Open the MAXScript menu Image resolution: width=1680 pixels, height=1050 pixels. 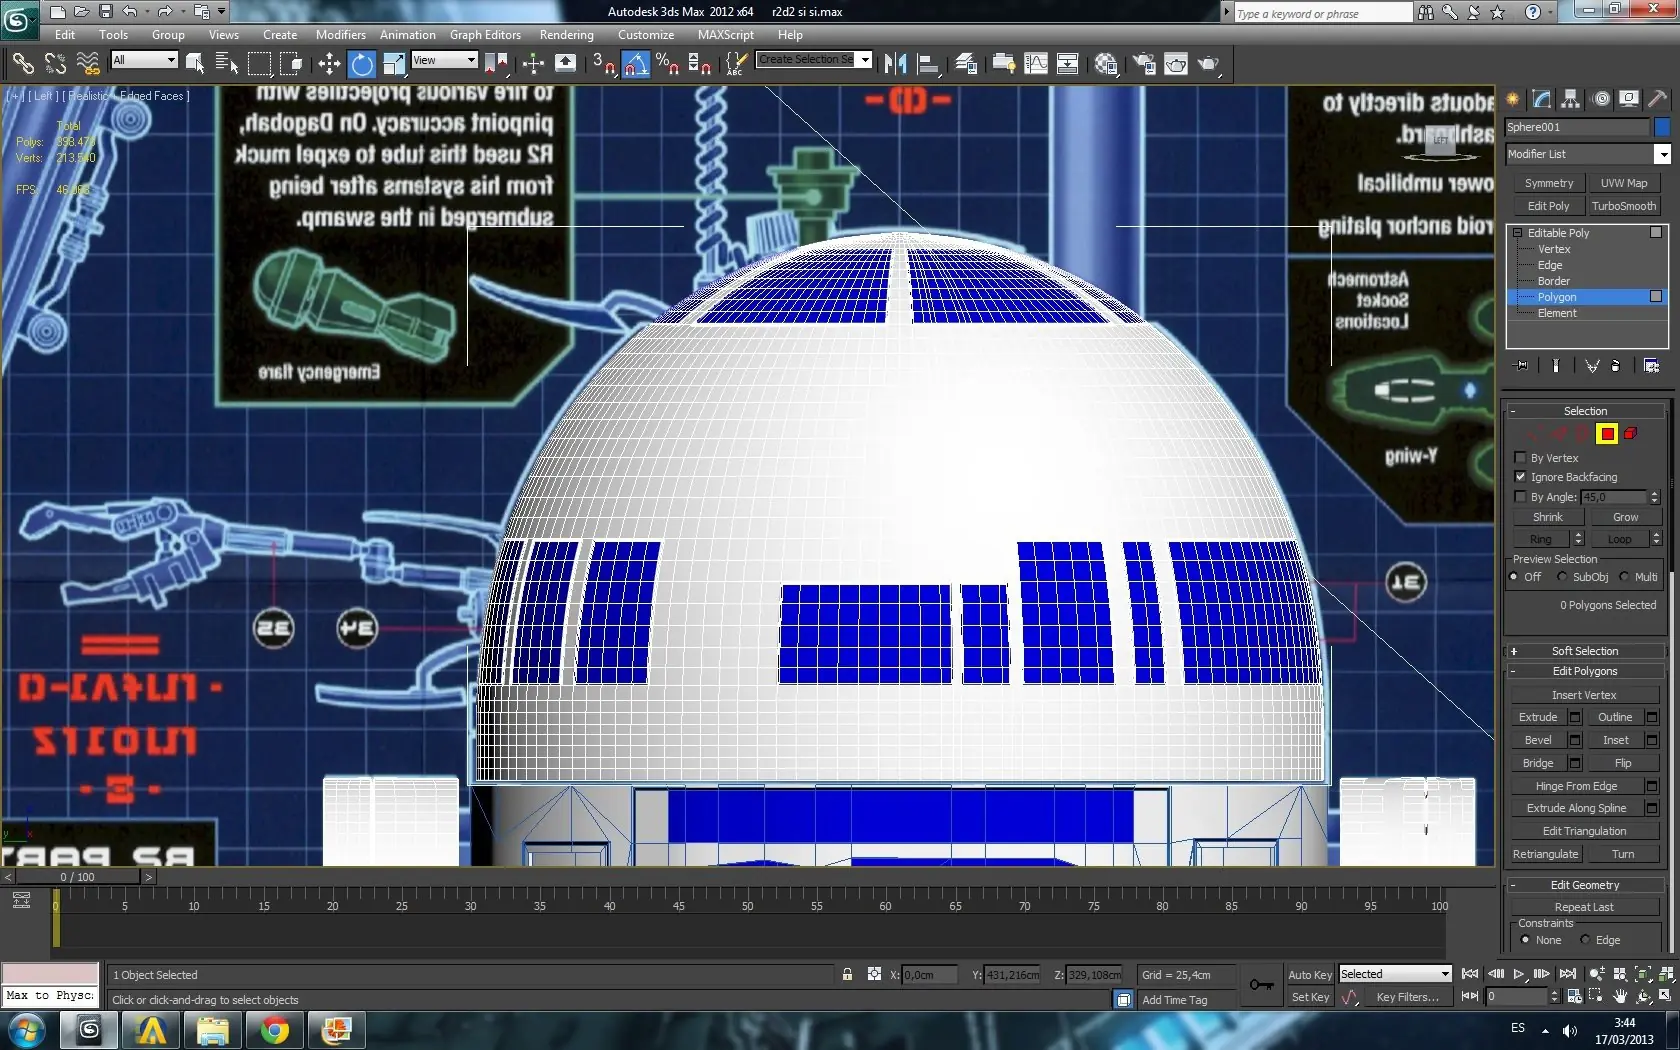click(726, 35)
